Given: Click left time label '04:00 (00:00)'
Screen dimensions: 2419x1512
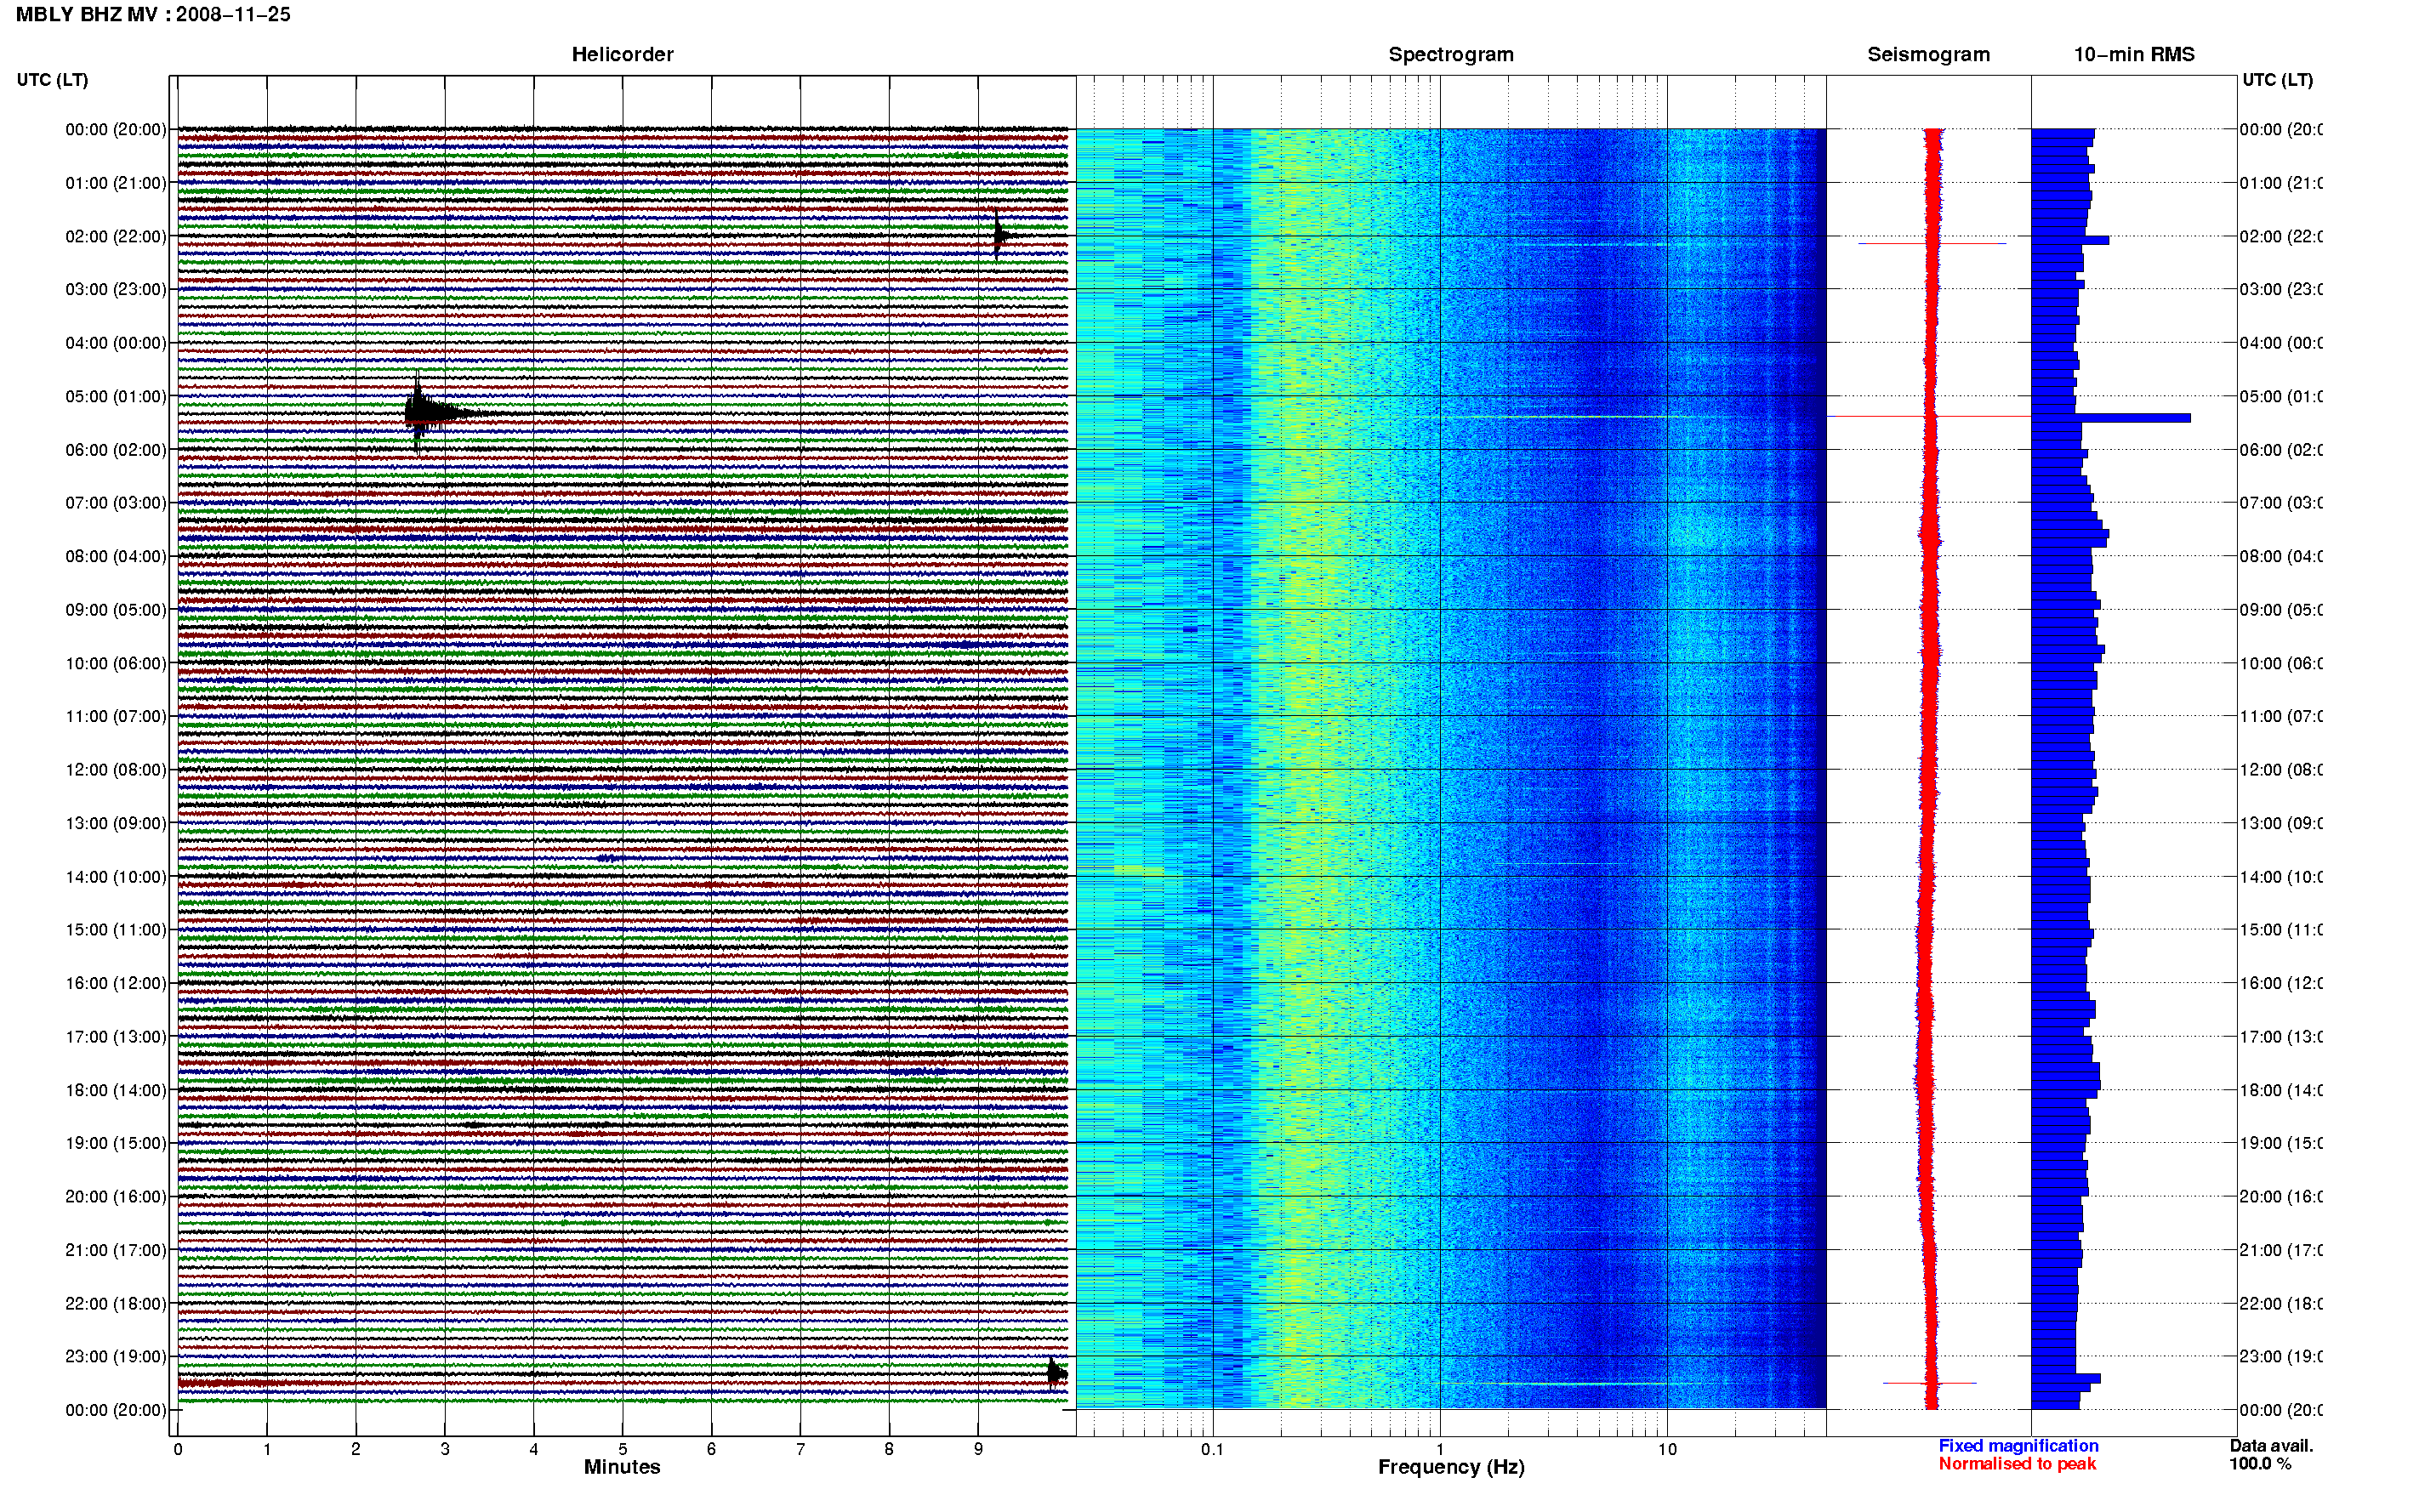Looking at the screenshot, I should coord(116,343).
